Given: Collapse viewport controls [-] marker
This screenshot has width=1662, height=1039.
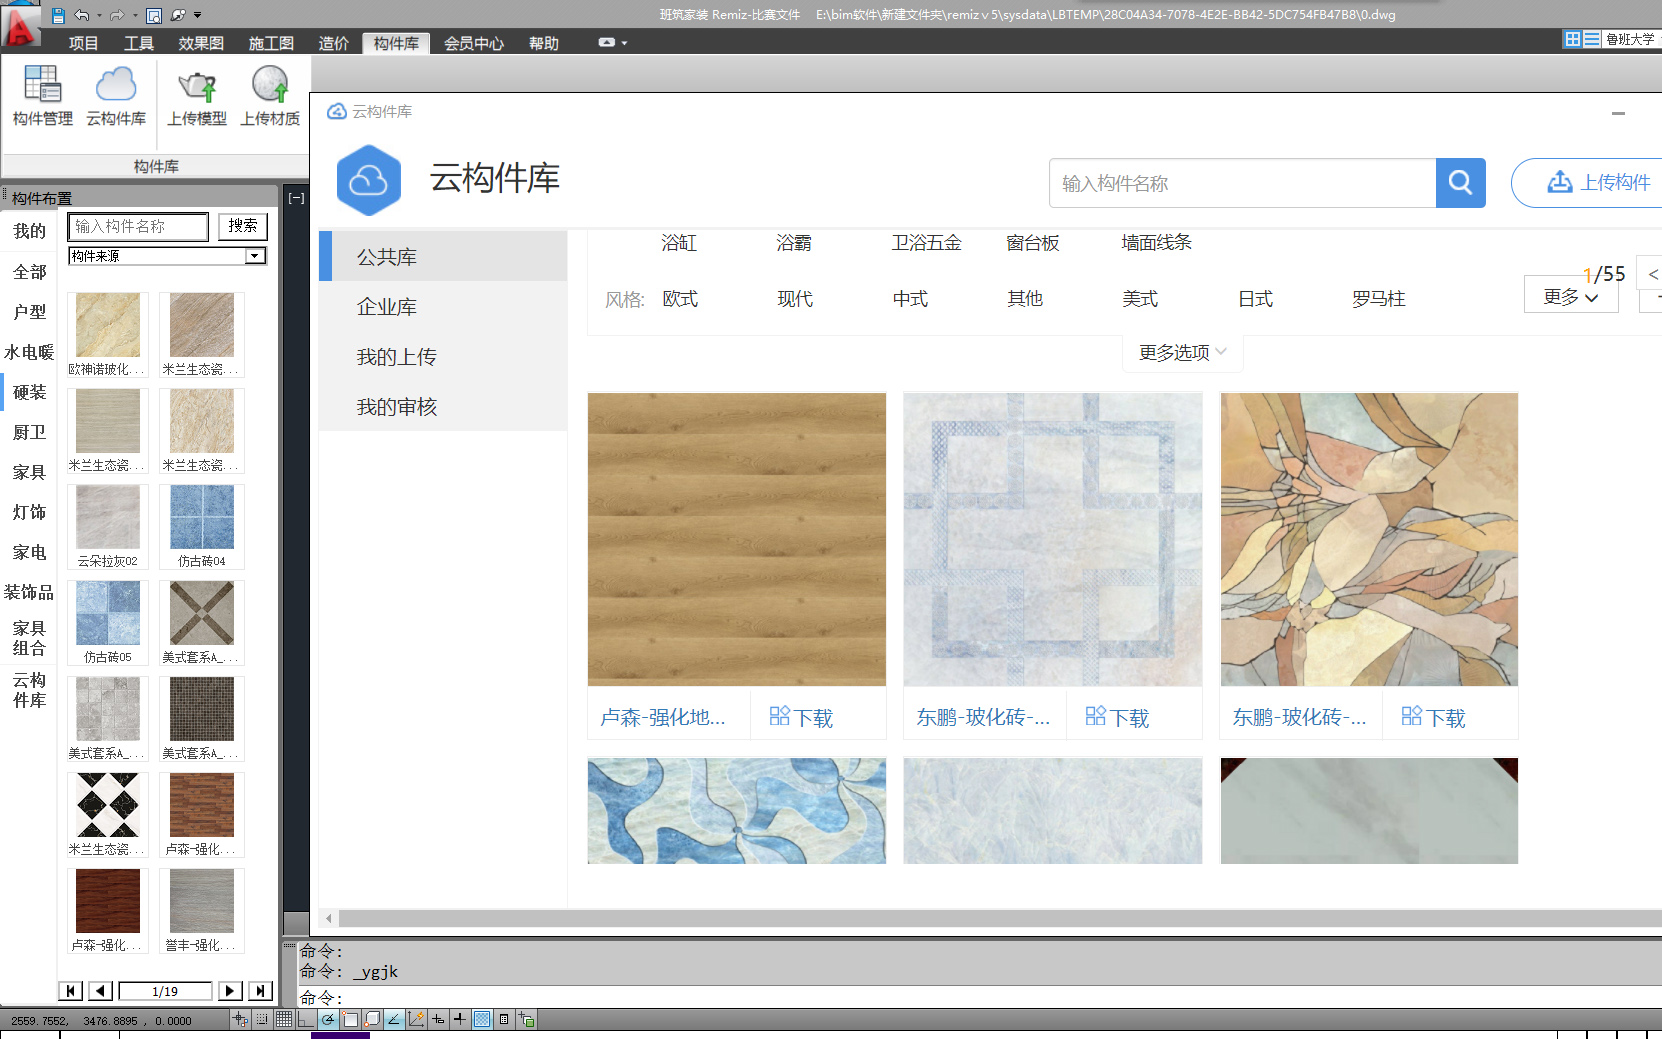Looking at the screenshot, I should click(297, 198).
